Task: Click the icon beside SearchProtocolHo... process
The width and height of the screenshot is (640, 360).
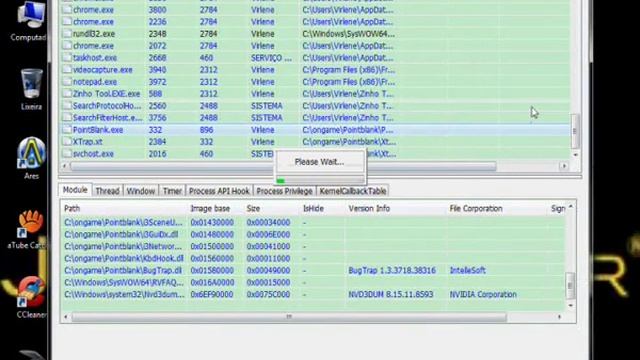Action: click(67, 106)
